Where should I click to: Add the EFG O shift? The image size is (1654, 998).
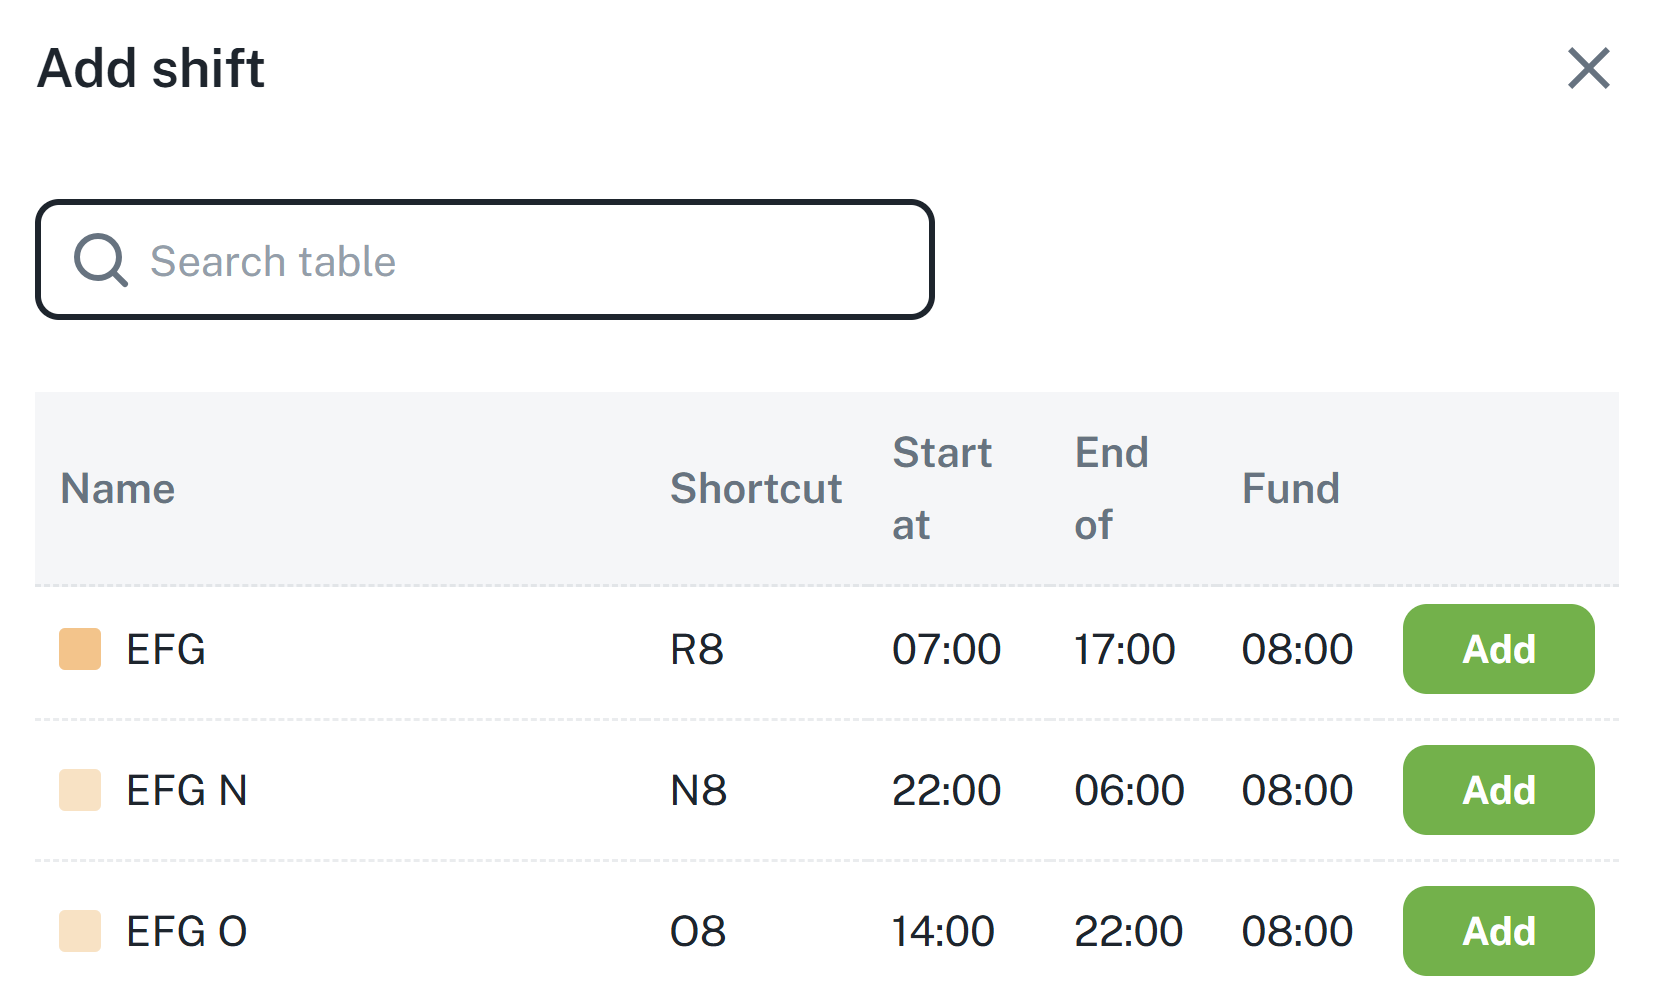tap(1498, 931)
